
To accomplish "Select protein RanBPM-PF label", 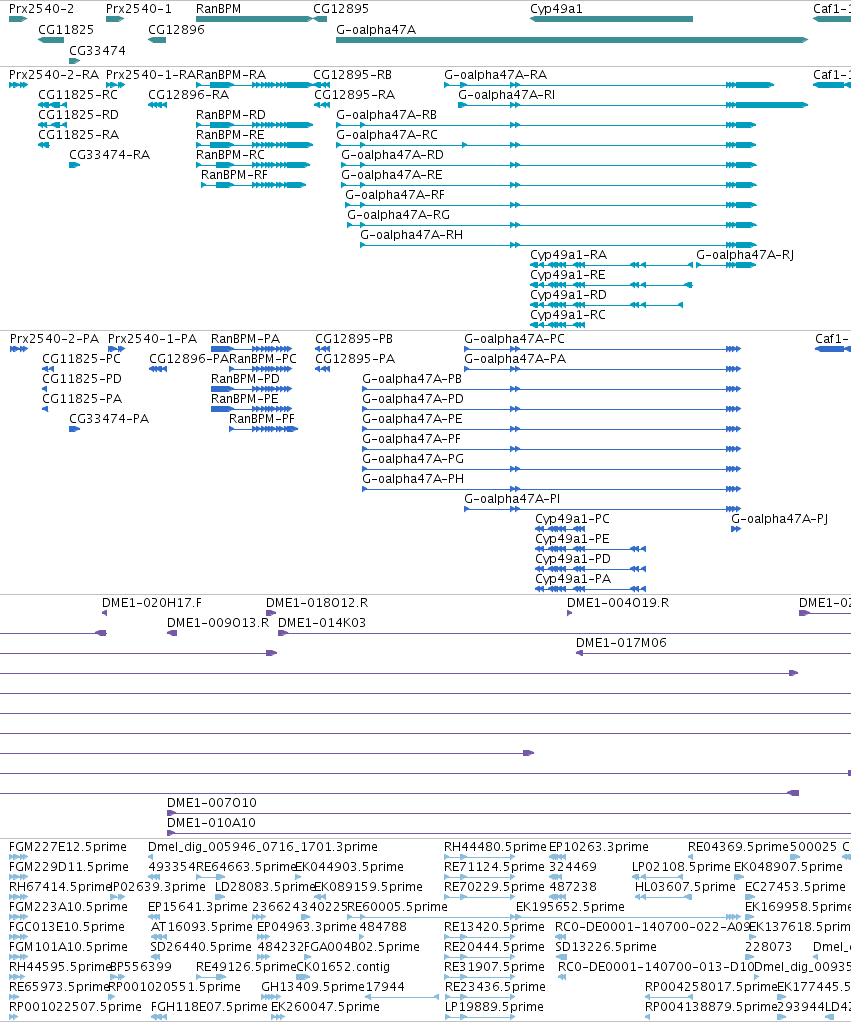I will (262, 419).
